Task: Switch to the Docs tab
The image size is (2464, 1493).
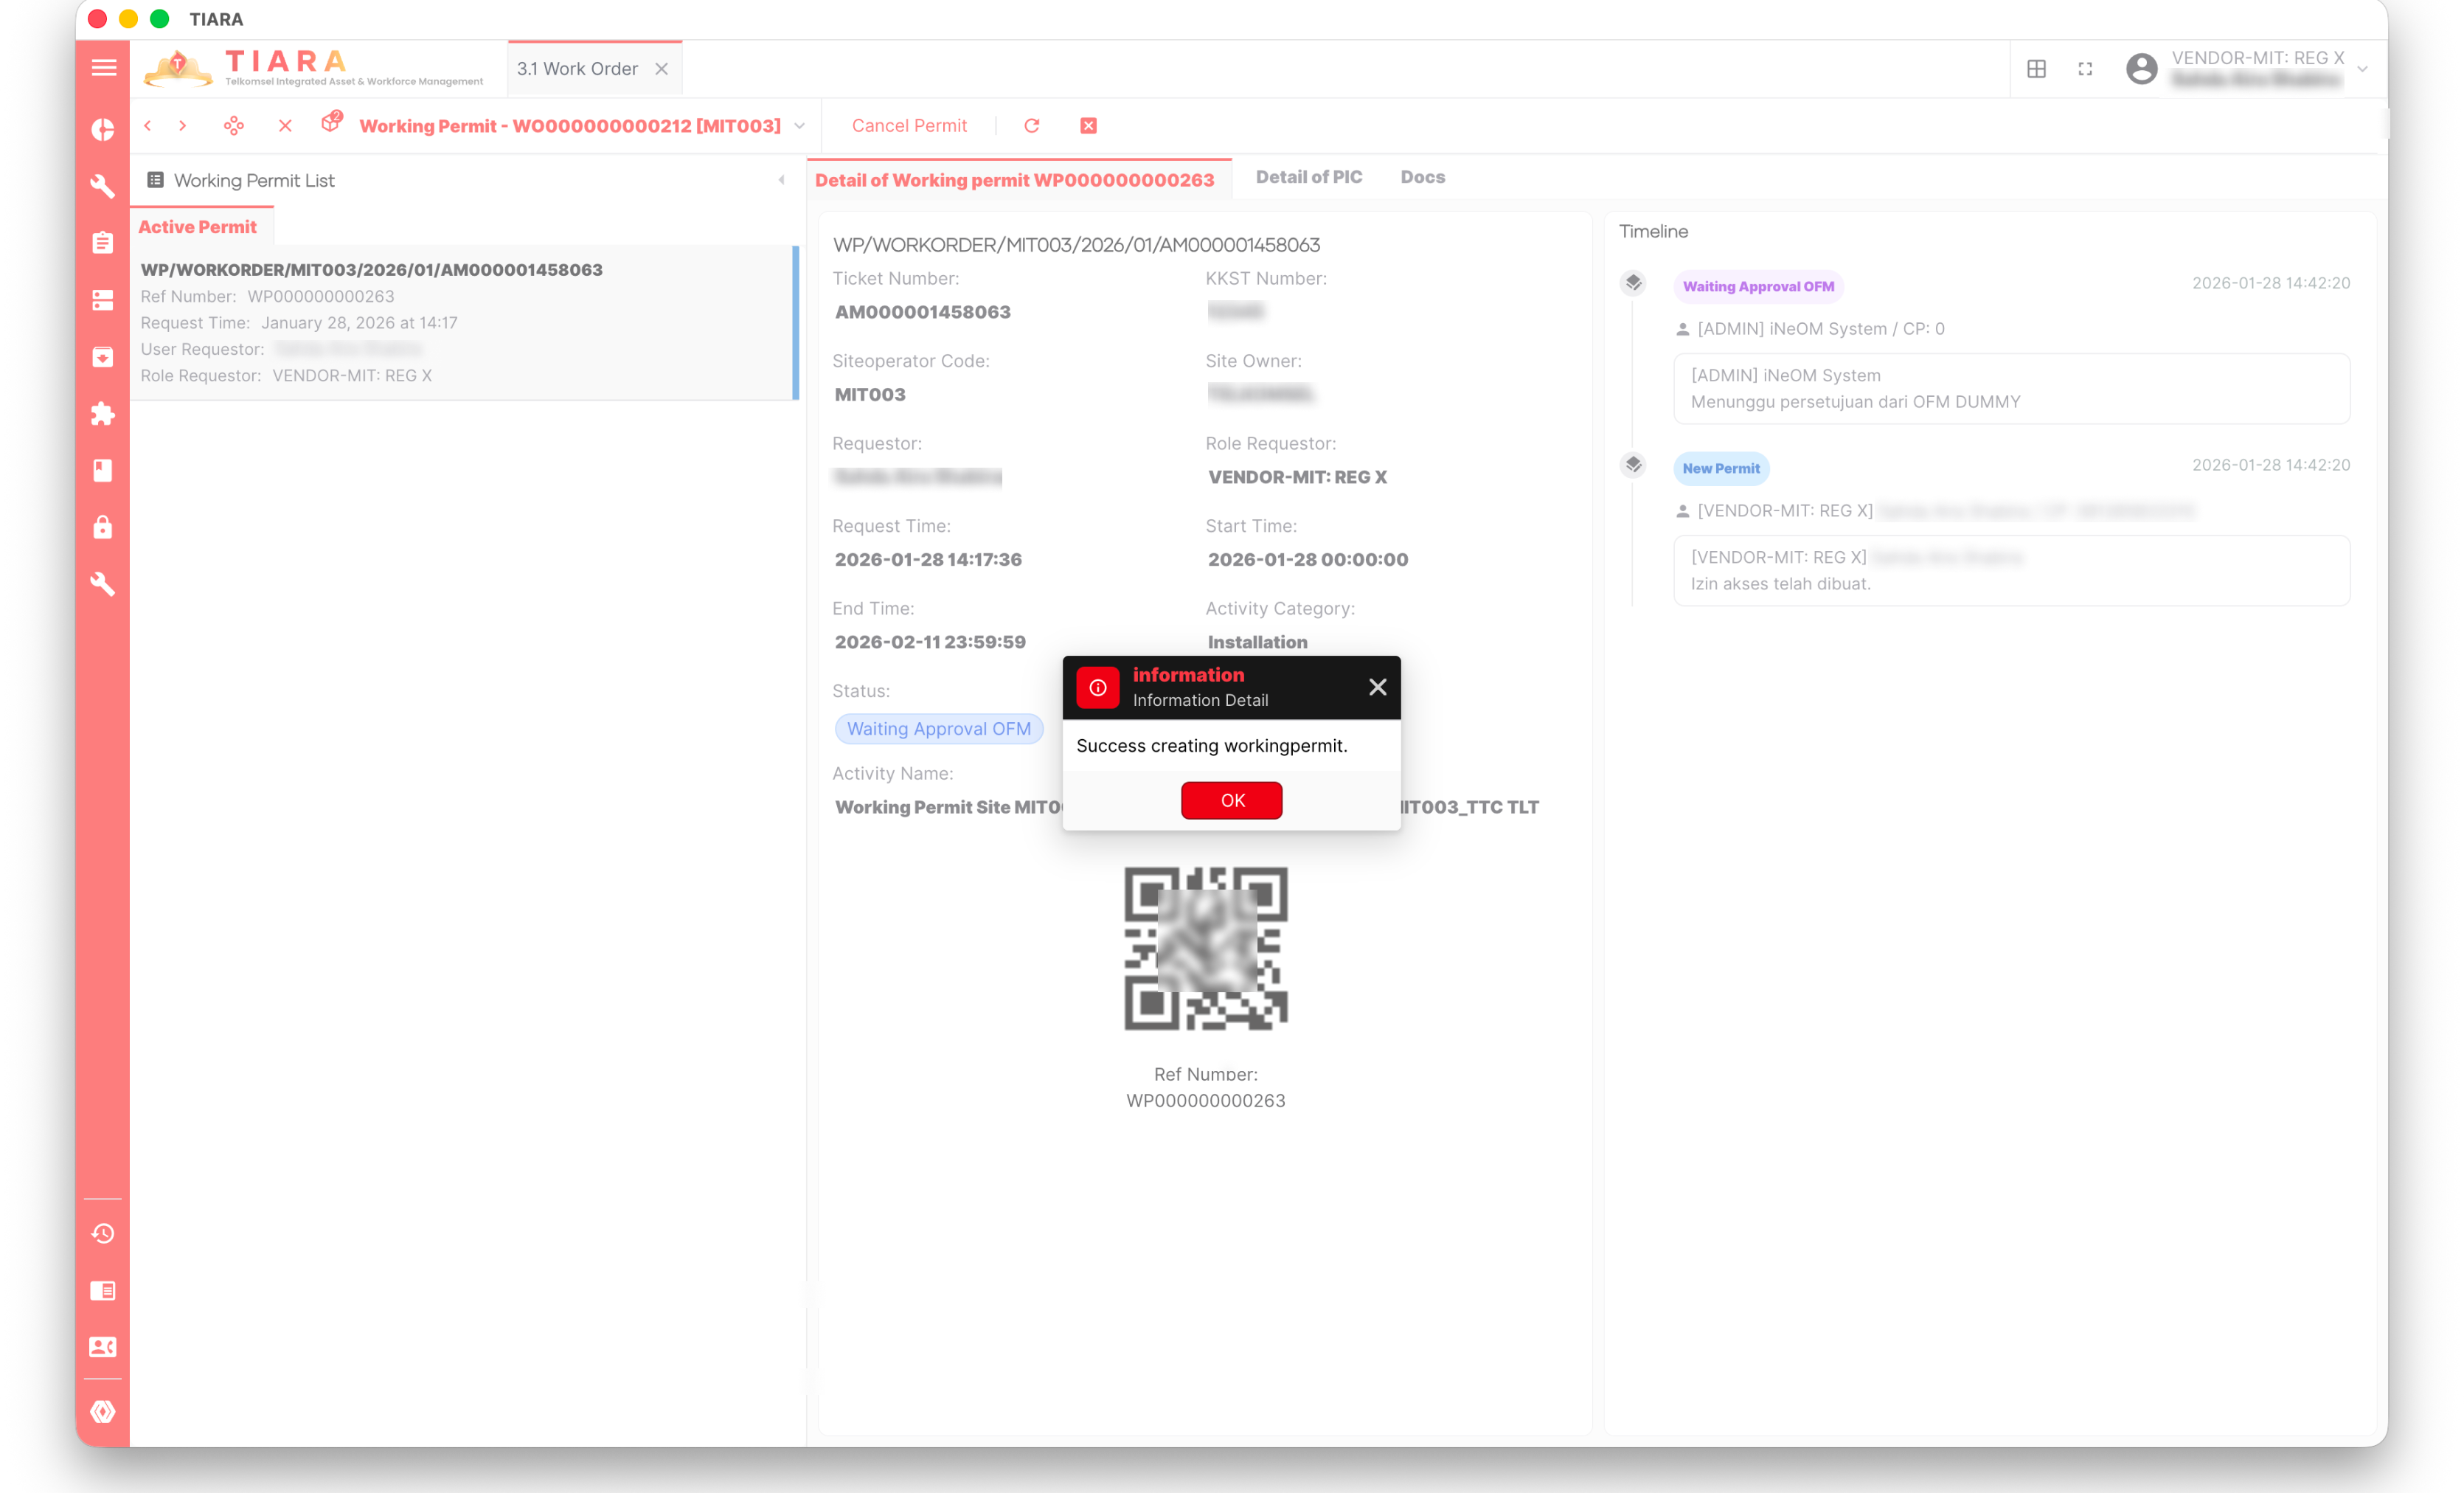Action: click(x=1422, y=177)
